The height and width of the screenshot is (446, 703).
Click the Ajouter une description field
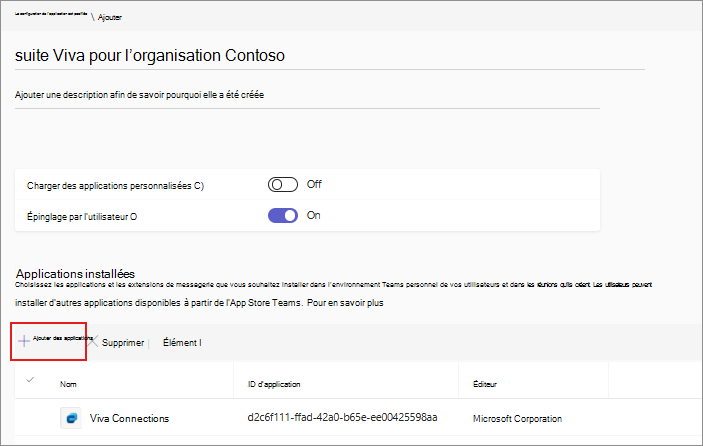coord(307,95)
